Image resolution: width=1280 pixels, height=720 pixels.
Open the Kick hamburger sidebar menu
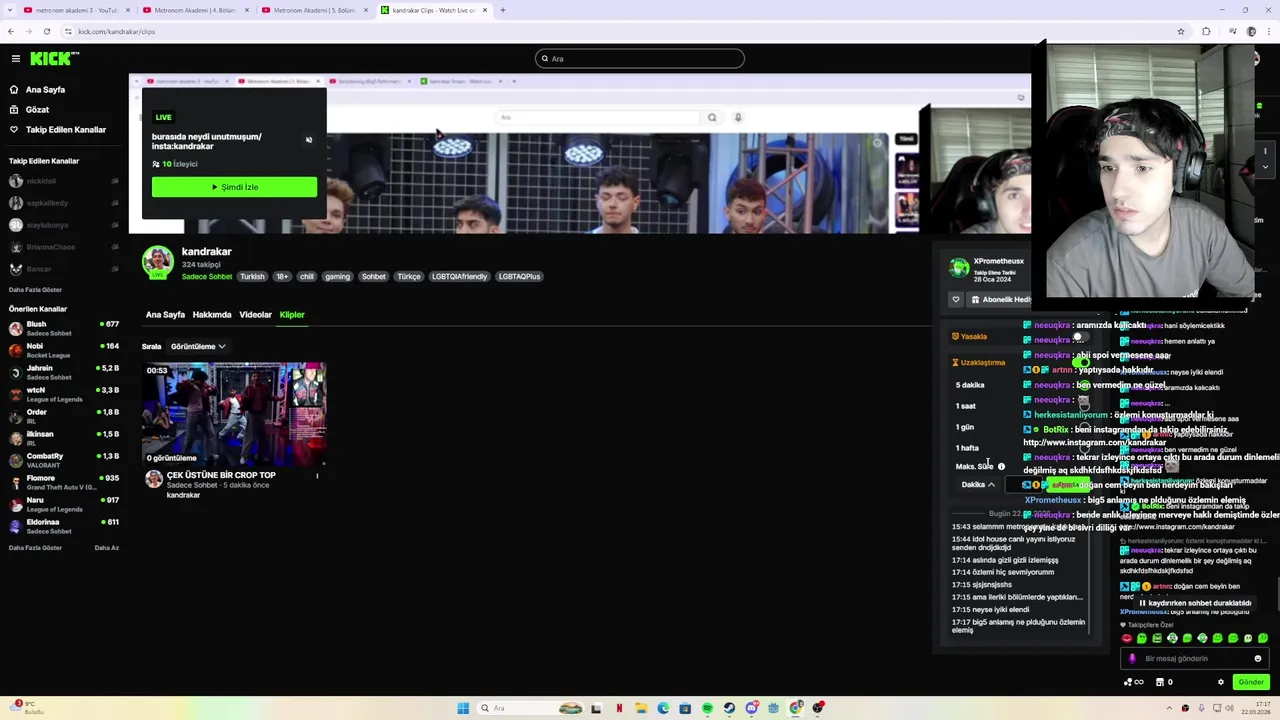[x=15, y=58]
